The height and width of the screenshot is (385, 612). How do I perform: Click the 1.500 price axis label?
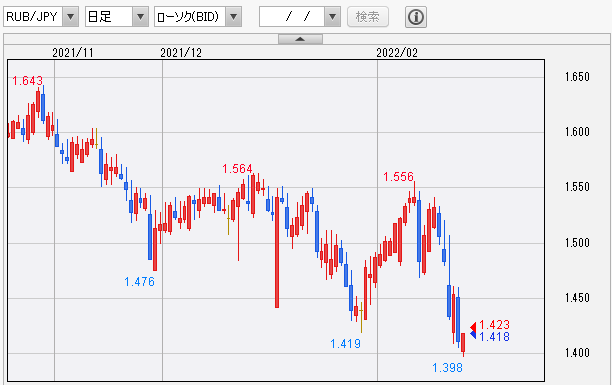tap(577, 242)
